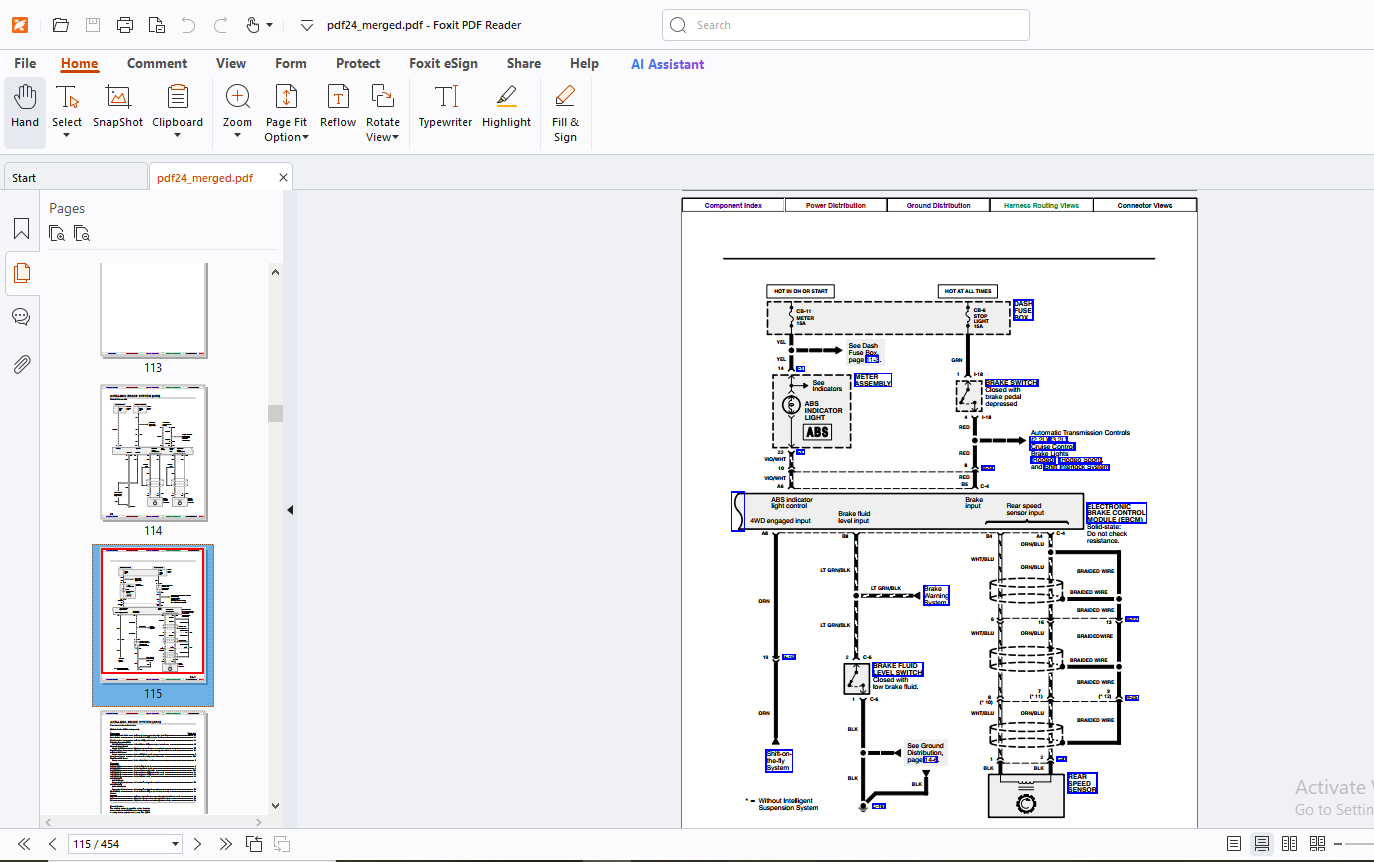Image resolution: width=1374 pixels, height=862 pixels.
Task: Click the Component Index link
Action: pyautogui.click(x=733, y=205)
